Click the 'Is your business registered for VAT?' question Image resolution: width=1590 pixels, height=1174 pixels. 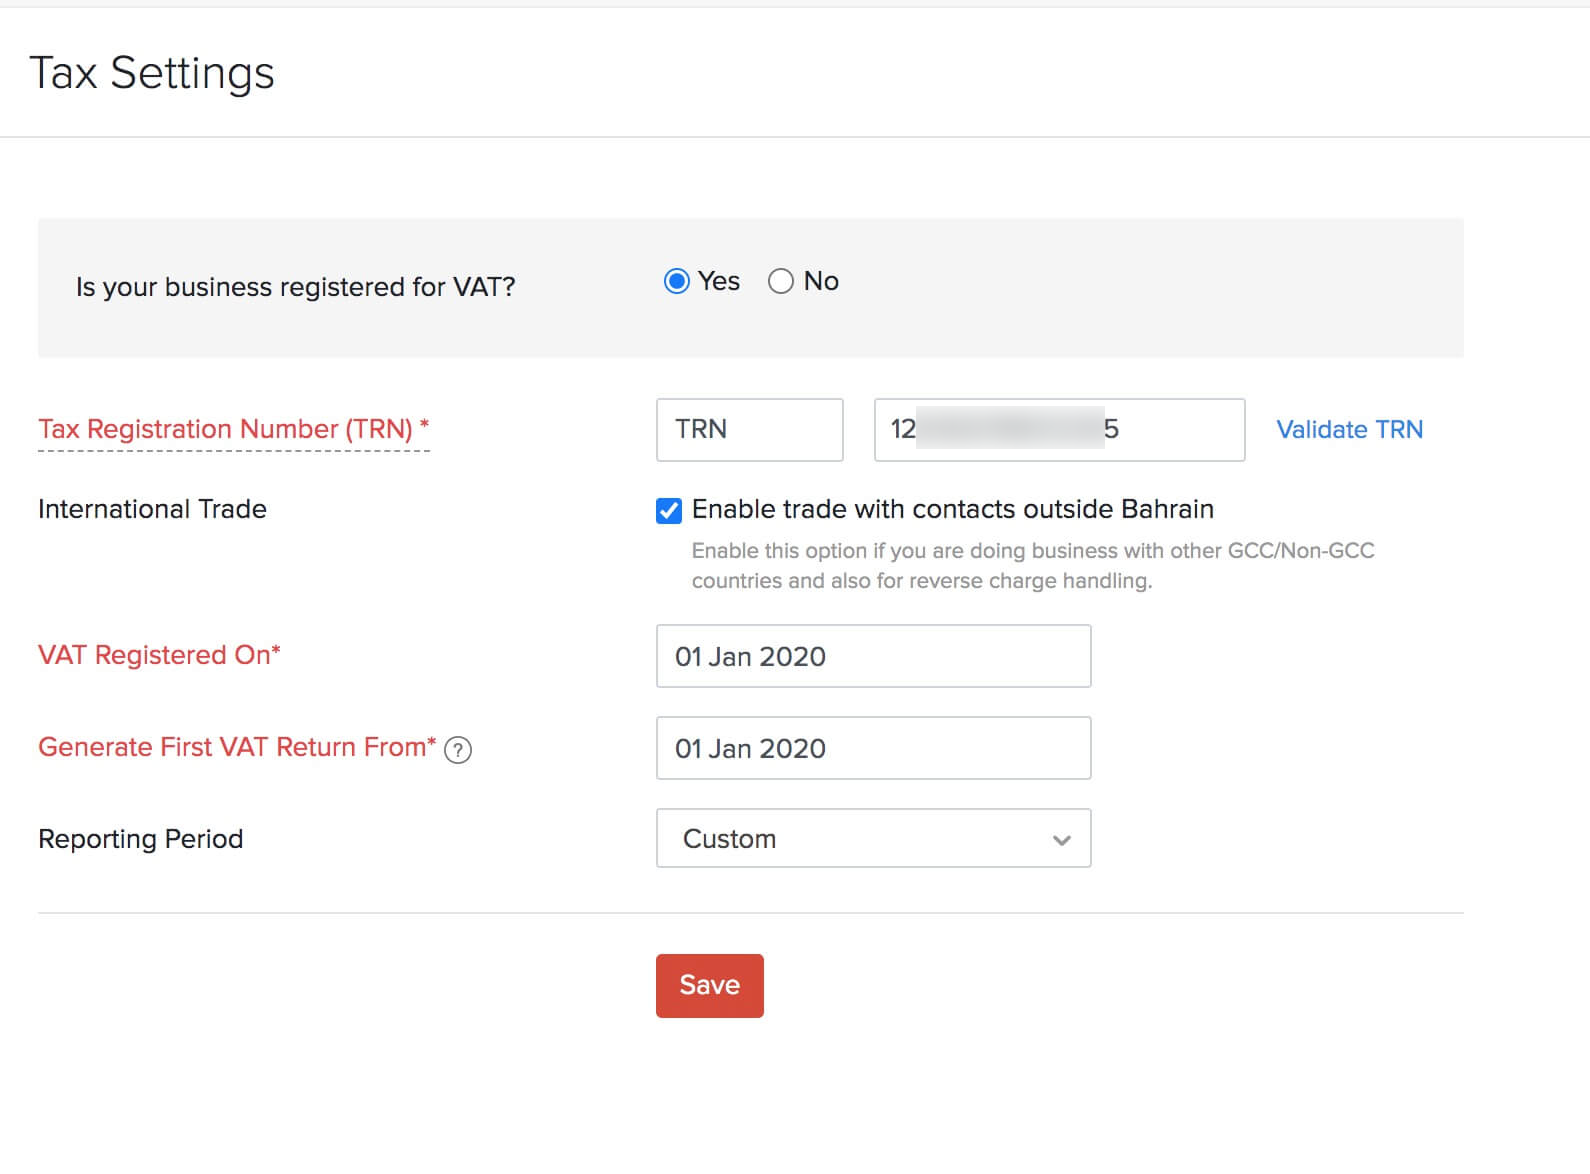coord(295,287)
